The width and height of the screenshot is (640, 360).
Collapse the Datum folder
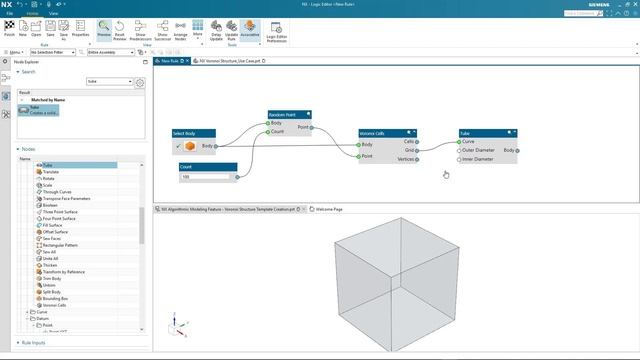[x=27, y=319]
